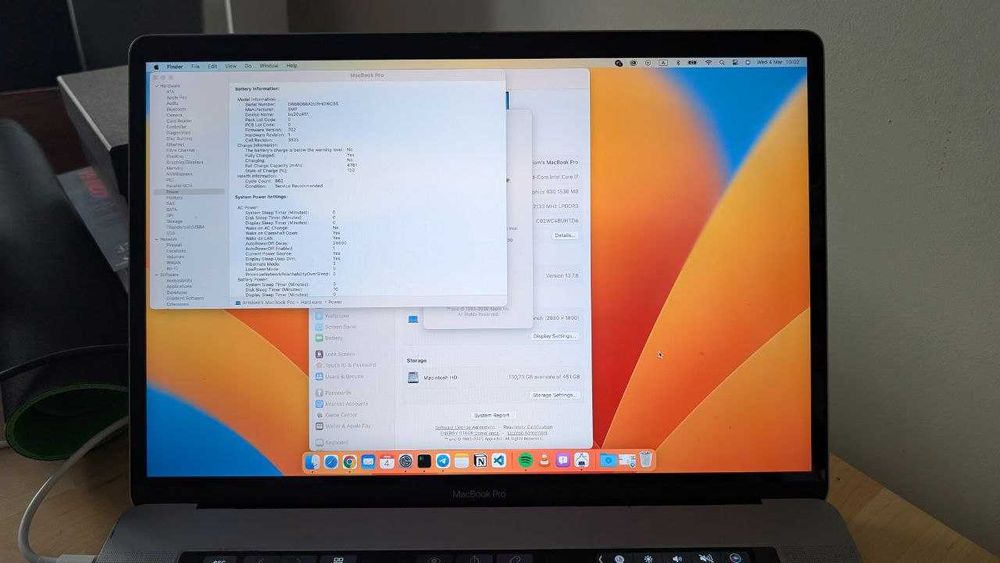Select Storage in Hardware list
The image size is (1000, 563).
[175, 221]
